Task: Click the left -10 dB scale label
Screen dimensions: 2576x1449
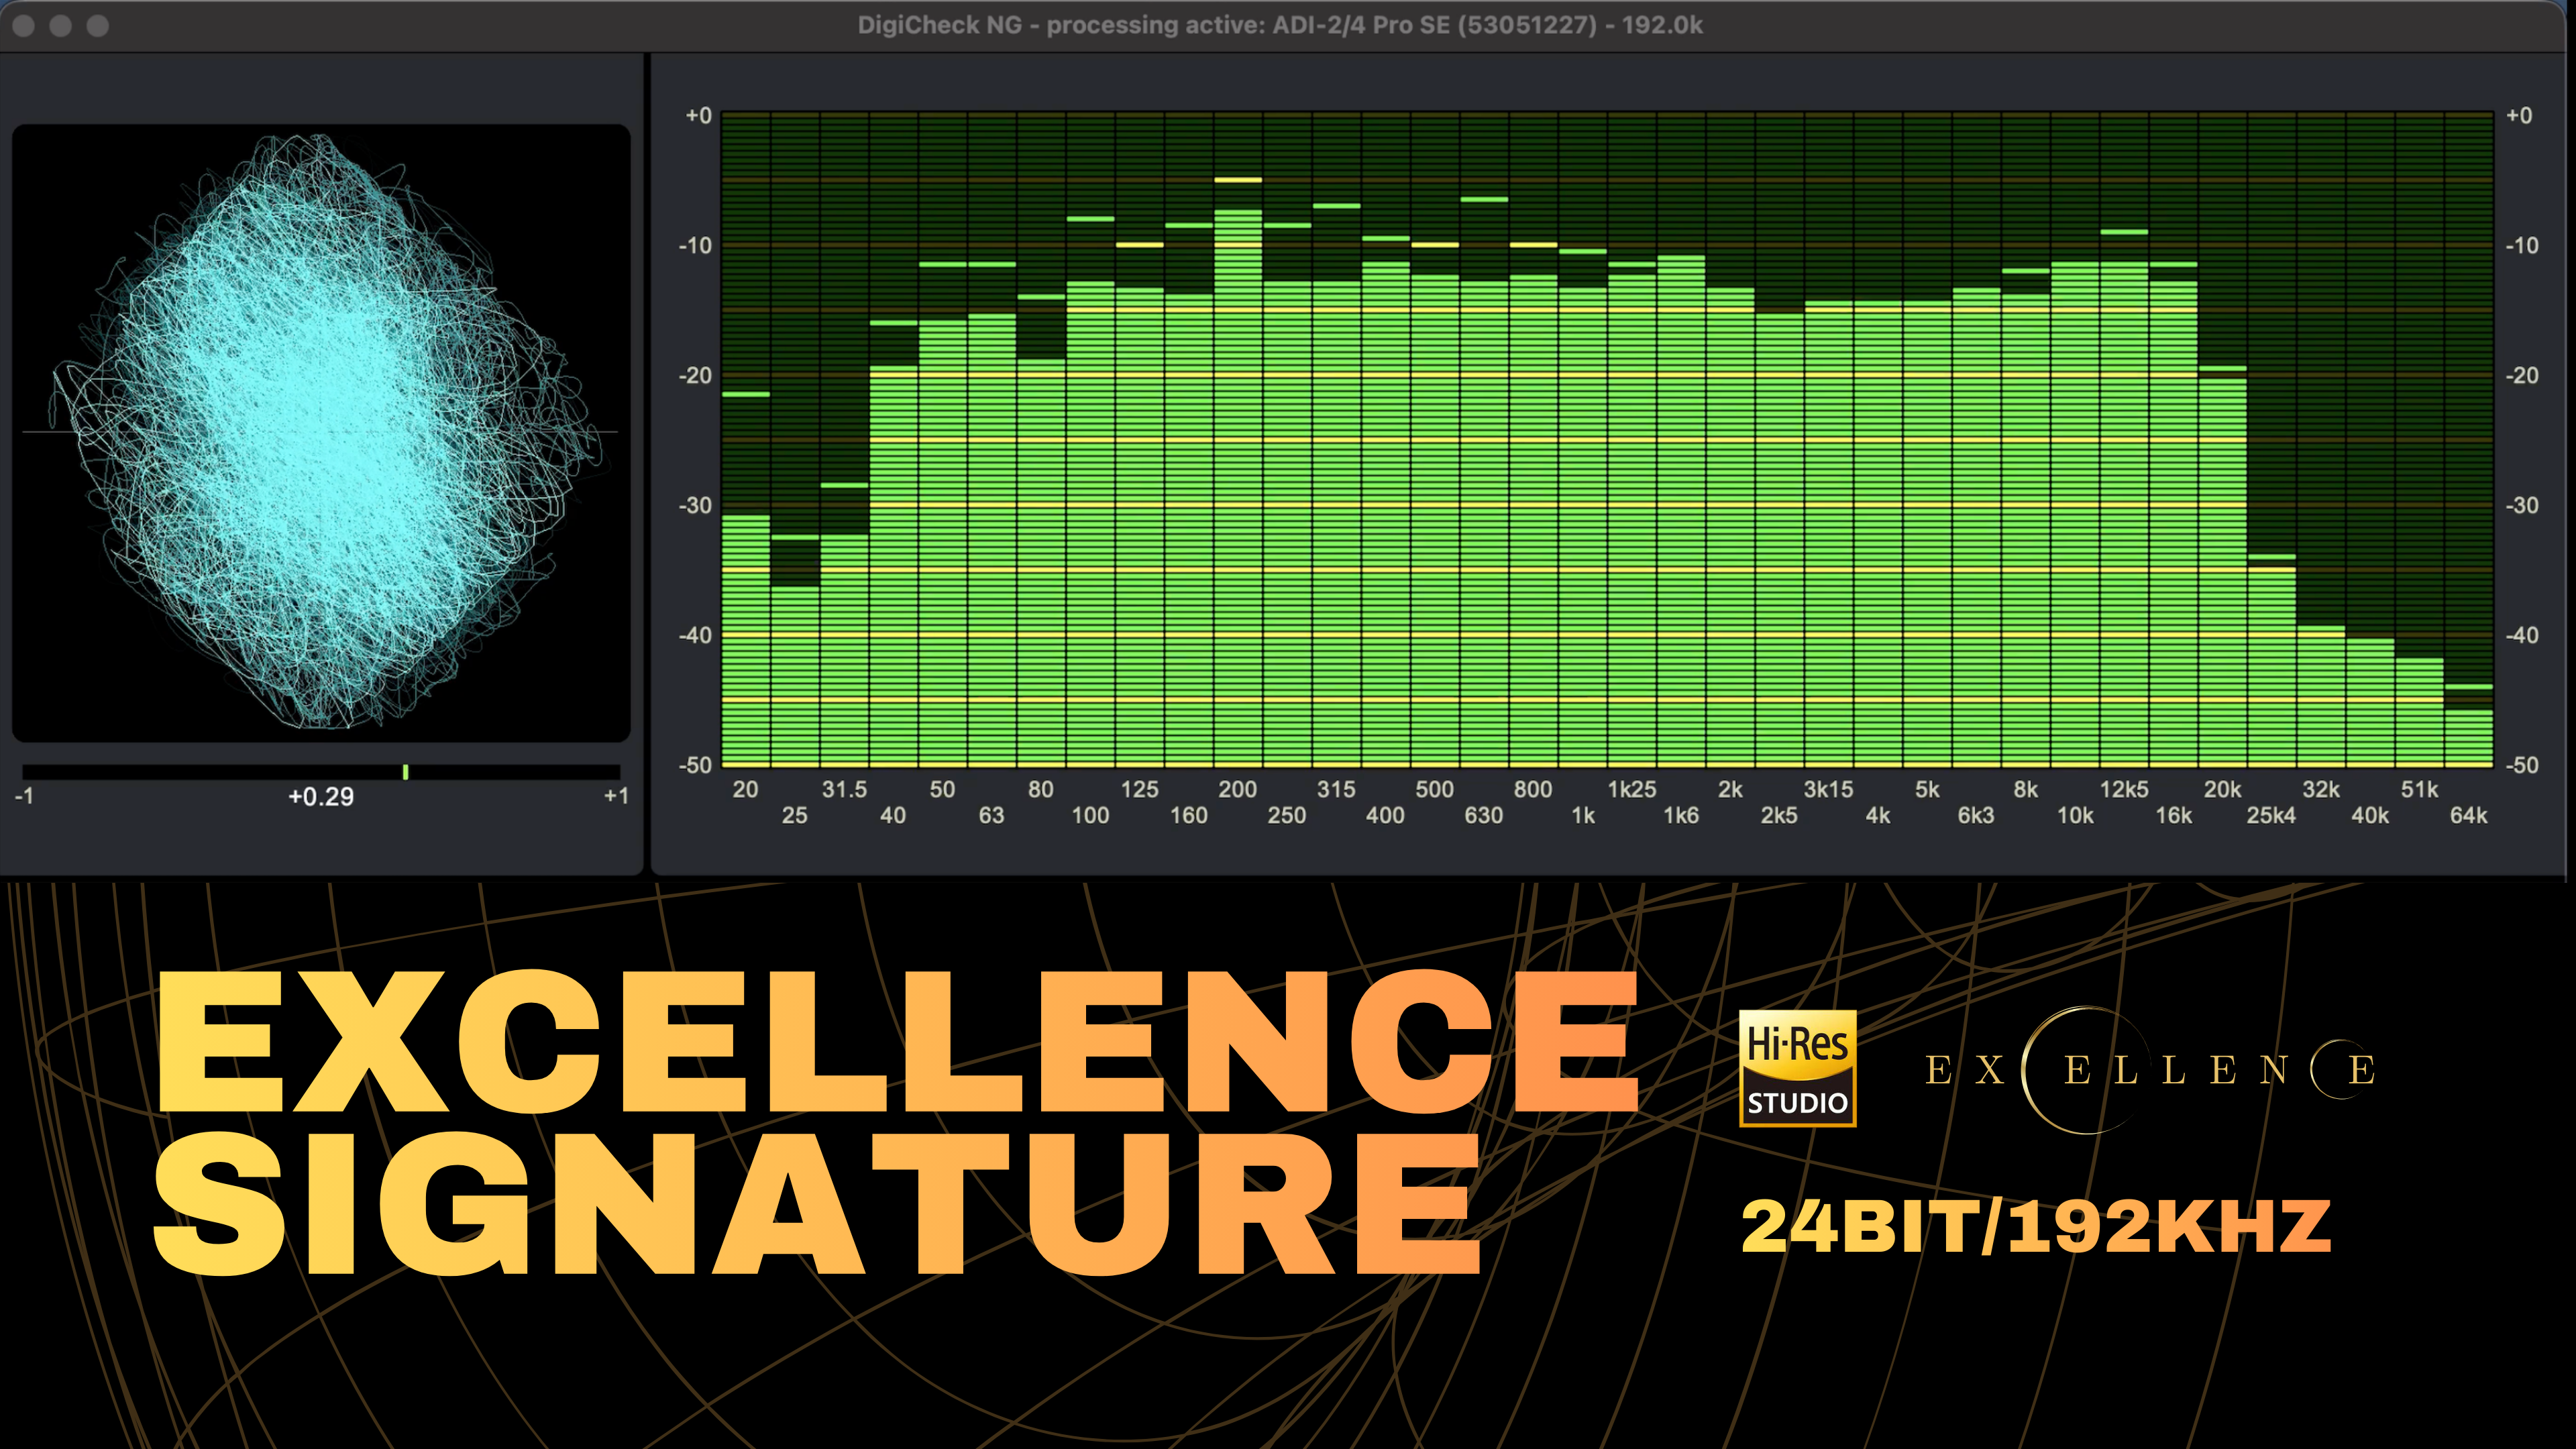Action: (695, 246)
